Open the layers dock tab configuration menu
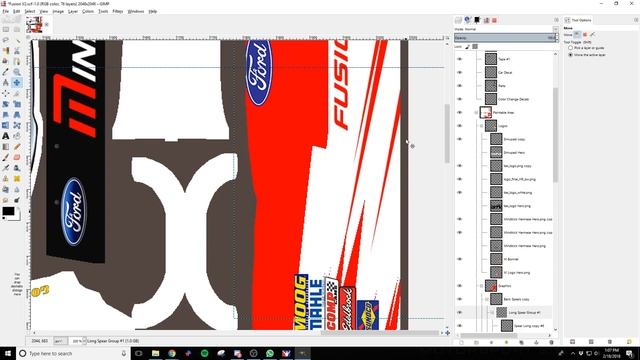Viewport: 640px width, 360px height. coord(556,20)
